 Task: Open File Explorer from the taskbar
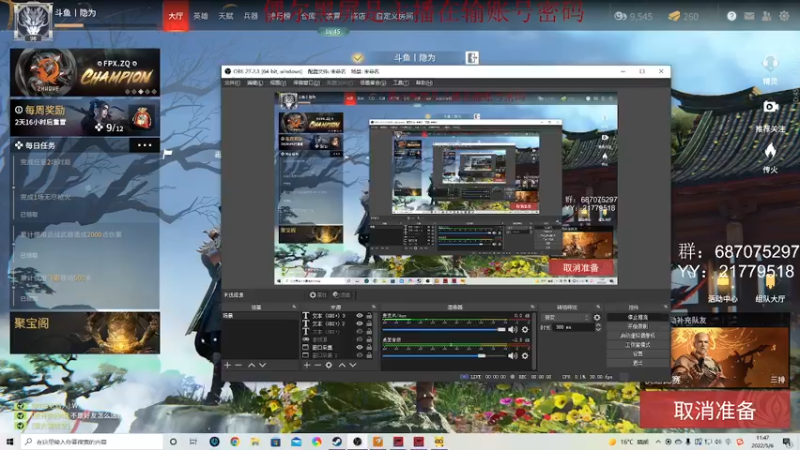[x=255, y=441]
